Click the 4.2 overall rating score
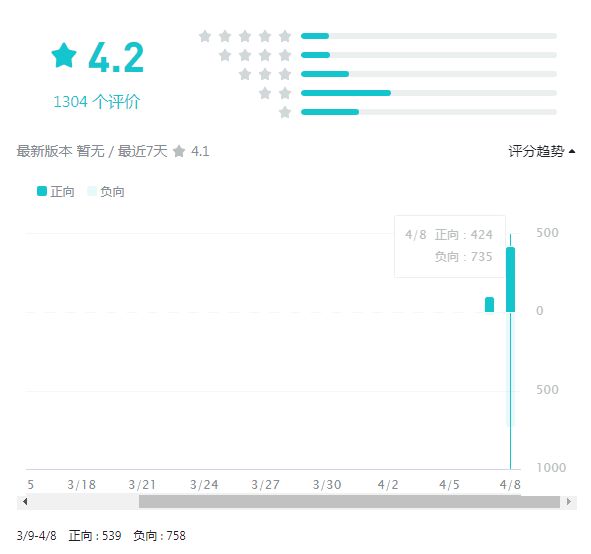The image size is (591, 554). click(116, 57)
